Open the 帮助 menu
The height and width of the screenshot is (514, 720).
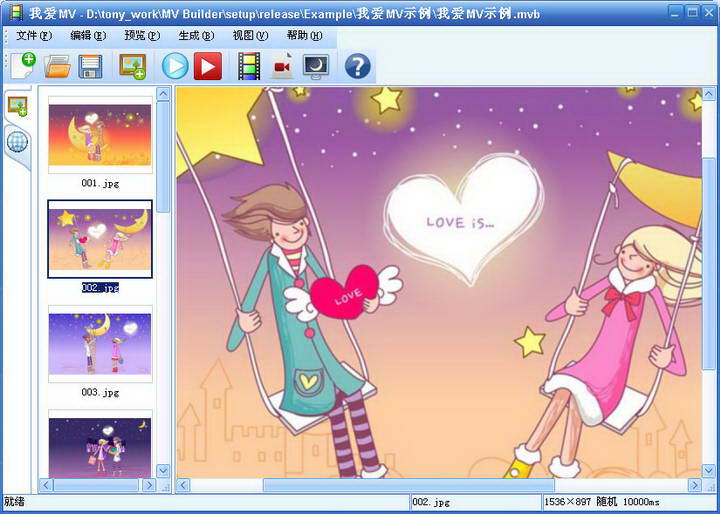click(304, 35)
